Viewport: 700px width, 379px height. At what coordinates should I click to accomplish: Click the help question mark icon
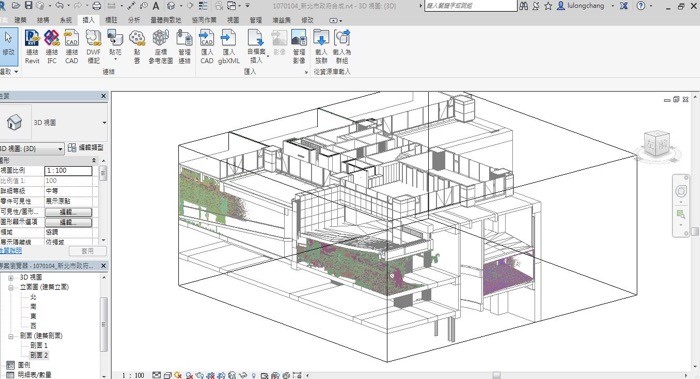coord(641,6)
